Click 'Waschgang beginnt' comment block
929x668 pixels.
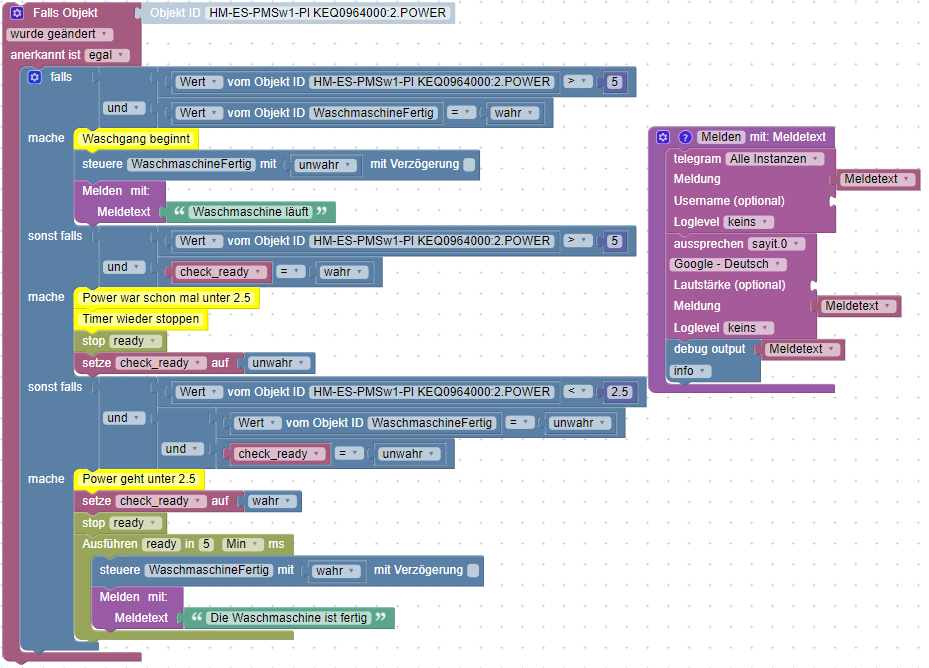[136, 139]
